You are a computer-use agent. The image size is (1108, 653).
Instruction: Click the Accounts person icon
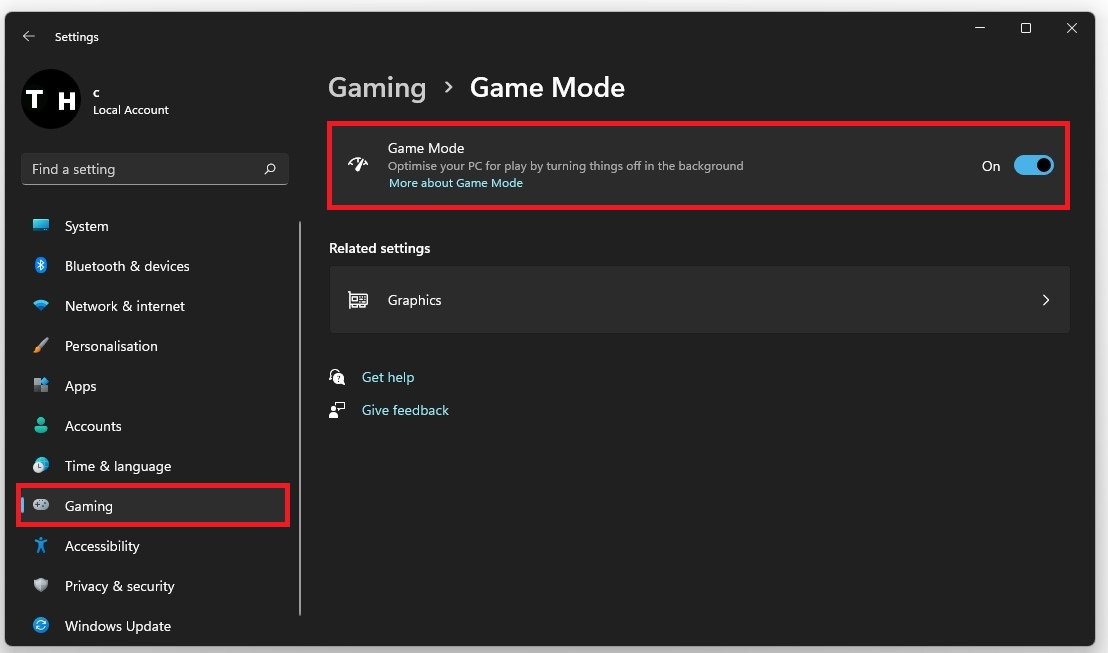41,426
